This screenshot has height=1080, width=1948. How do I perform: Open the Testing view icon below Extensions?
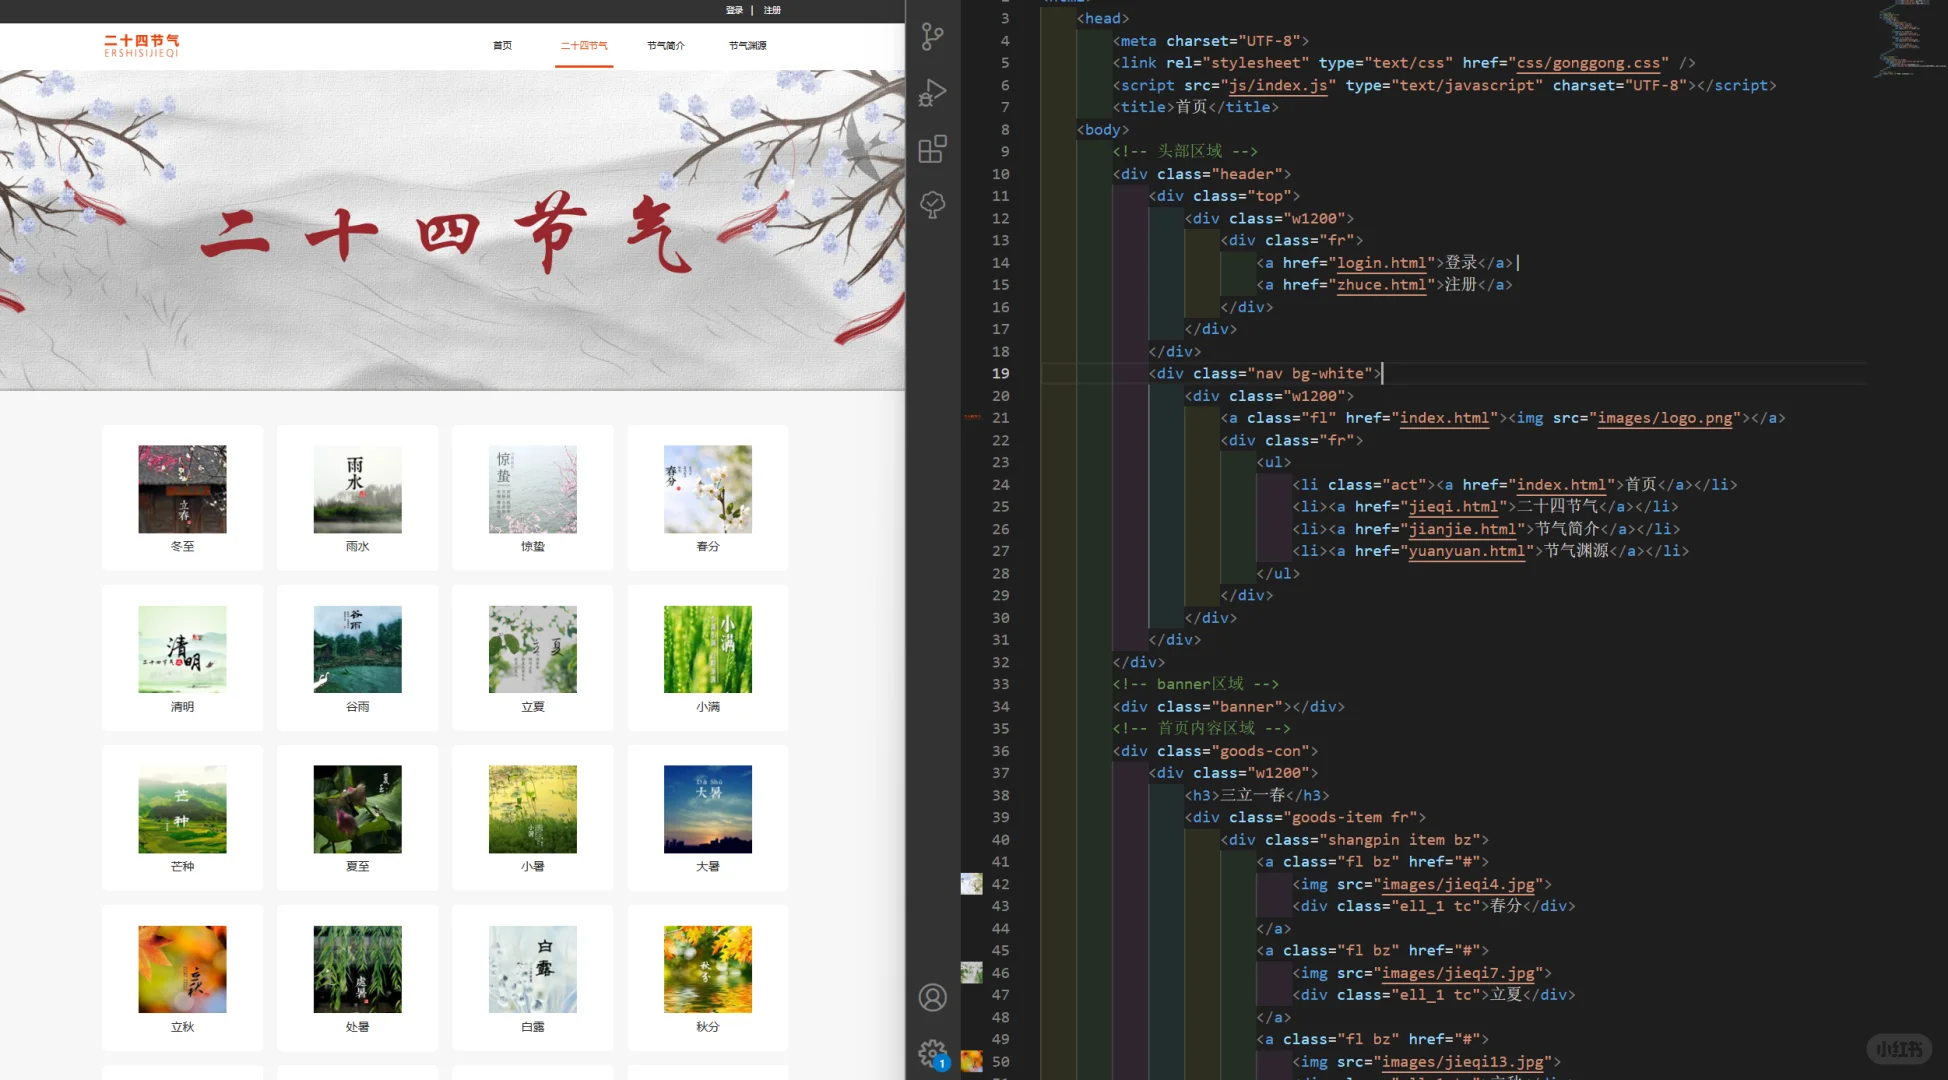(931, 204)
